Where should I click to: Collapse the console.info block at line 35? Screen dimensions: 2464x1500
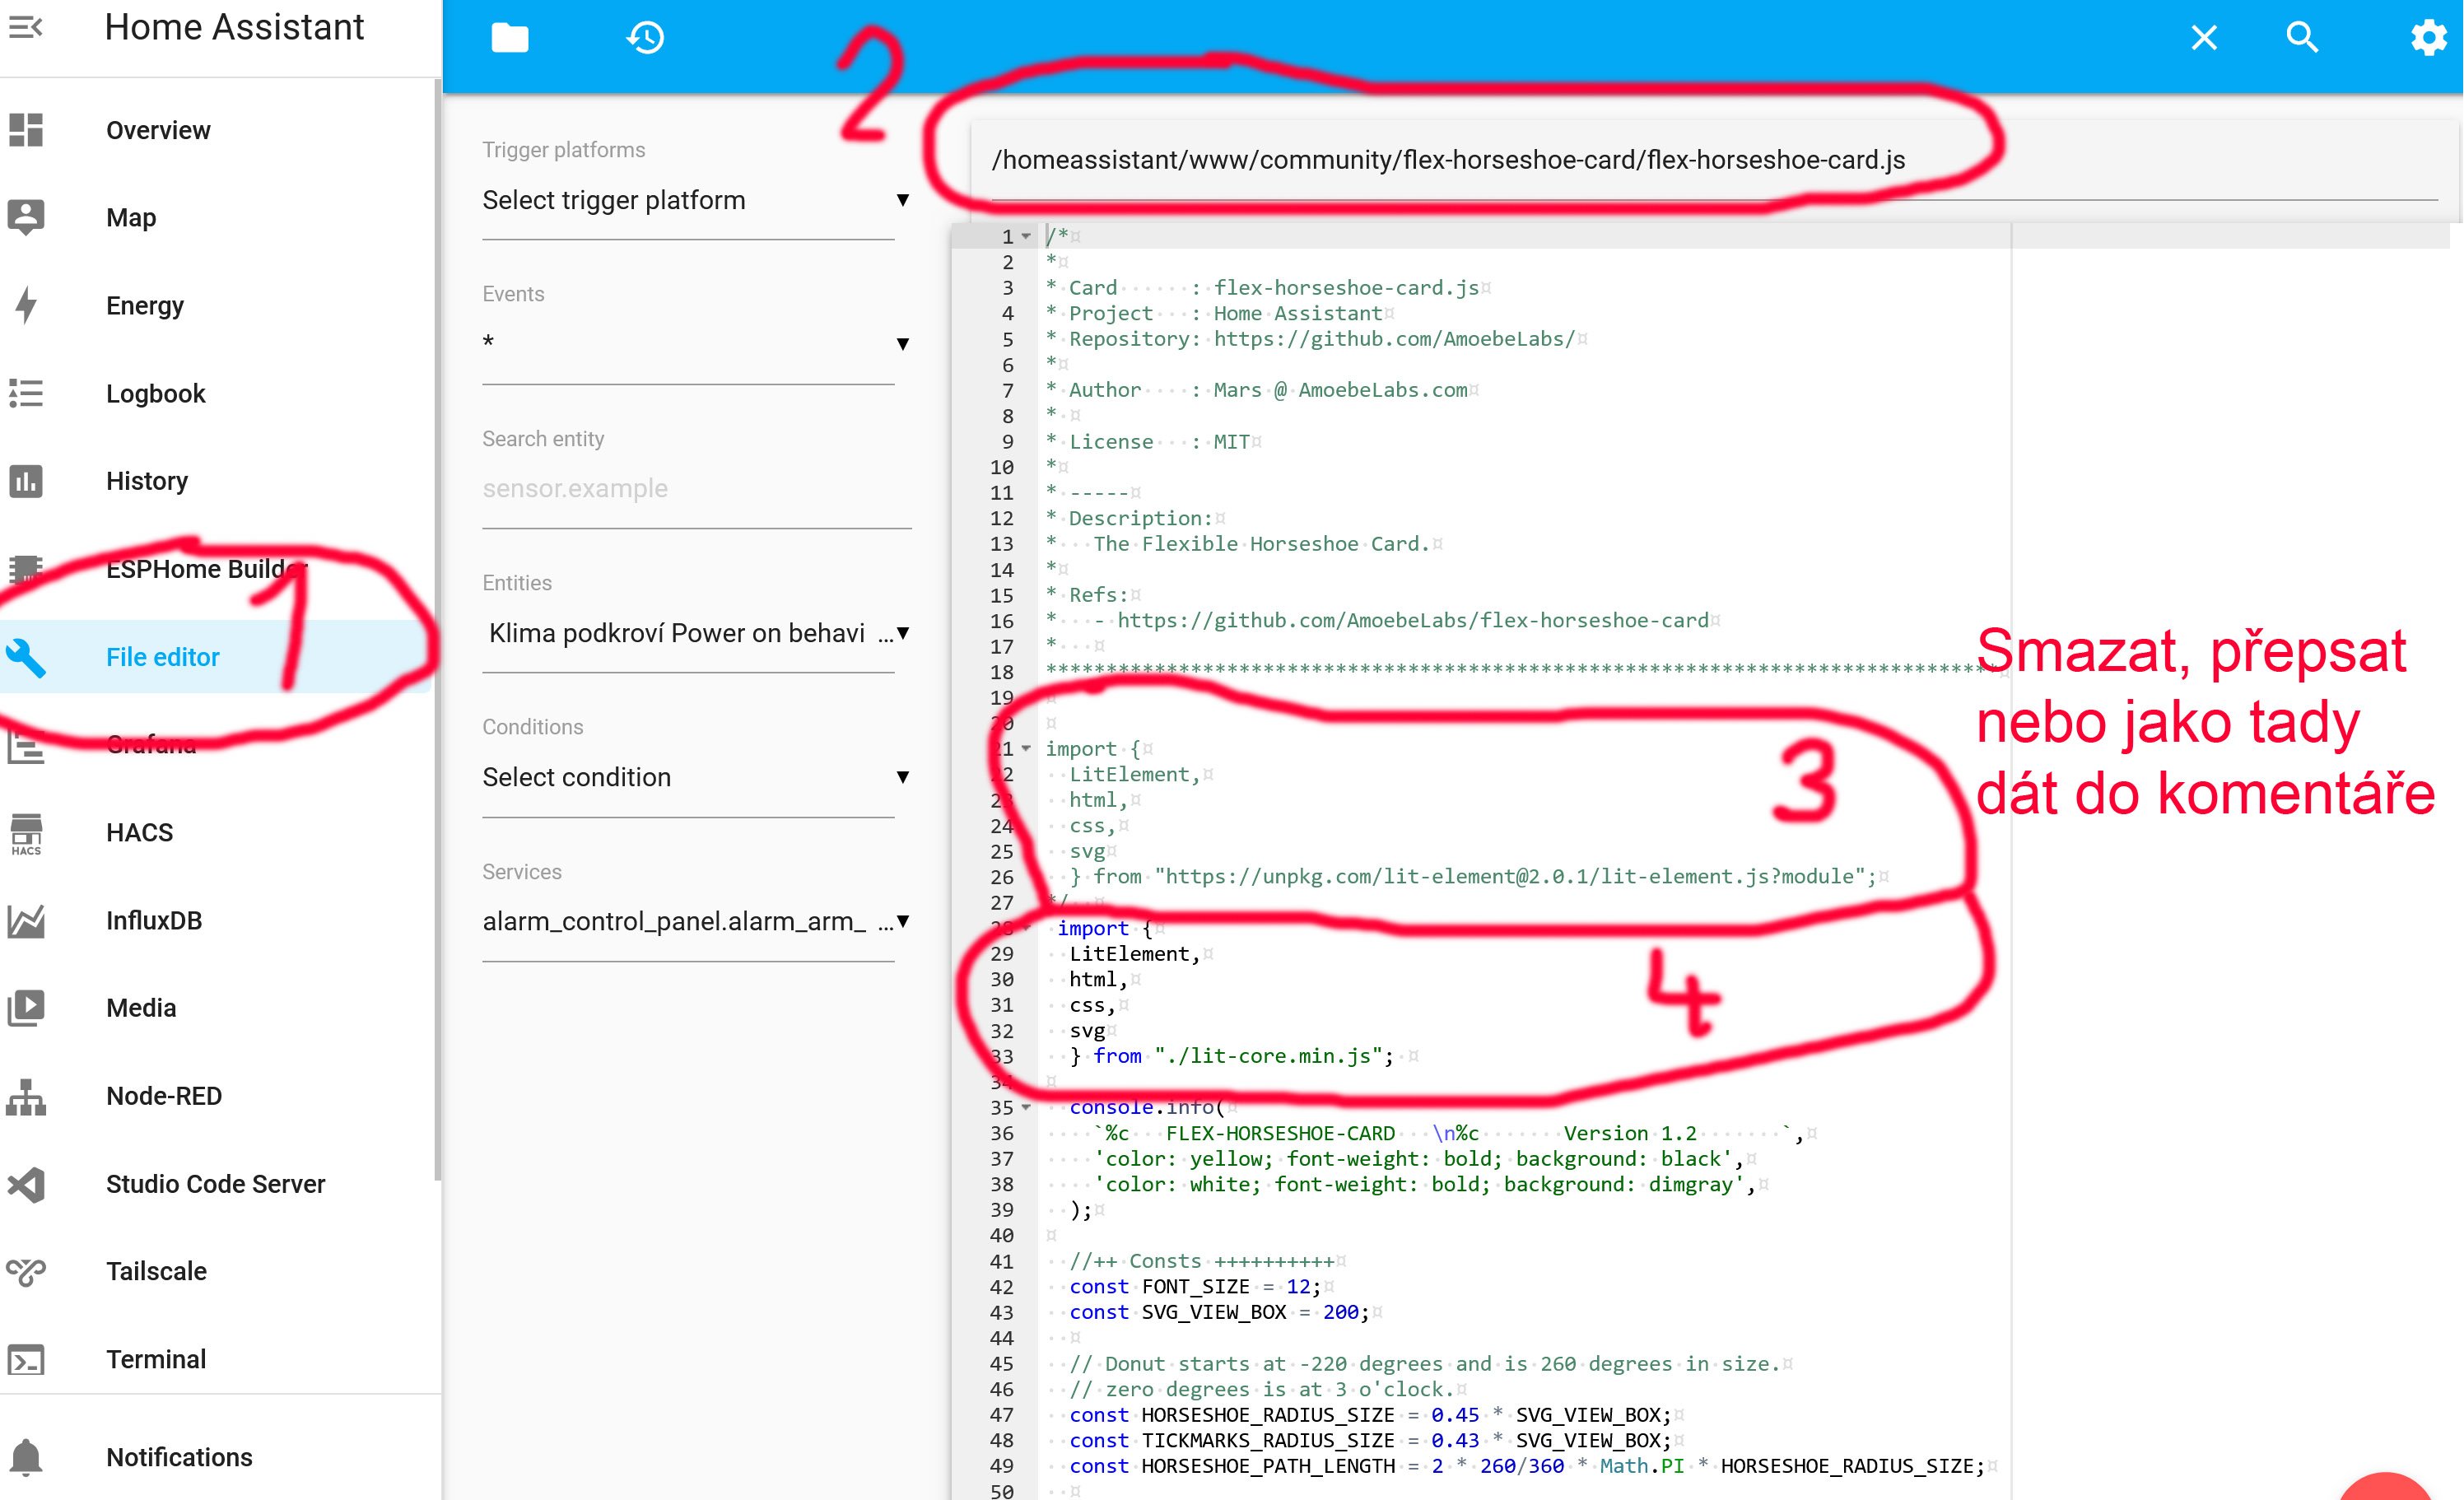[x=1026, y=1108]
